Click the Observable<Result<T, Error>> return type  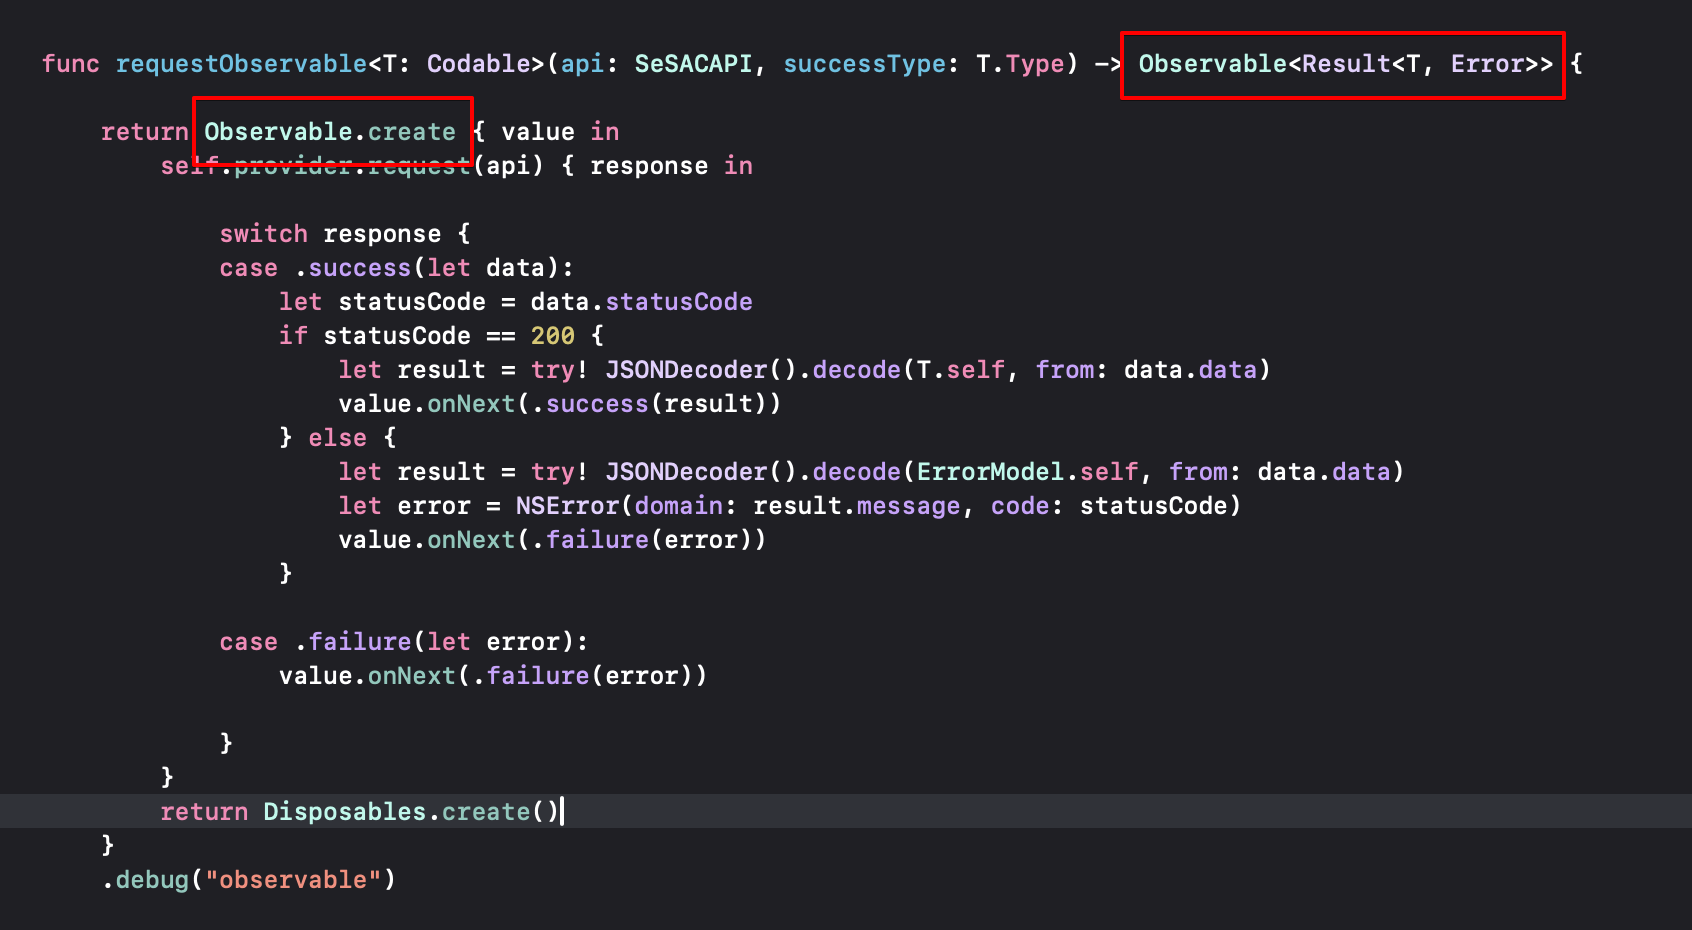pos(1346,64)
